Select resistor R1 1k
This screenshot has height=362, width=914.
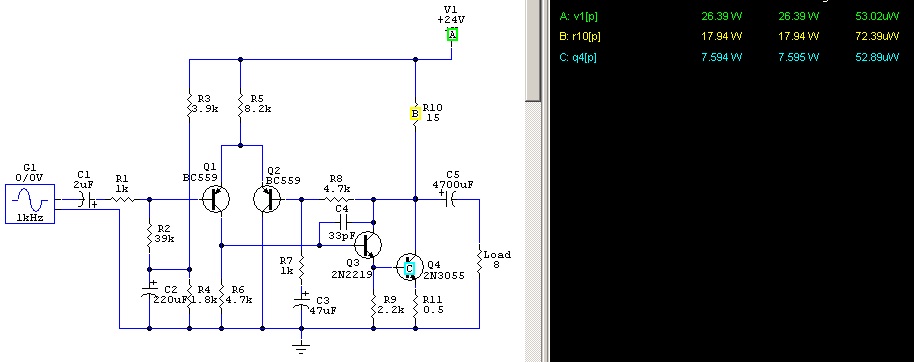122,199
